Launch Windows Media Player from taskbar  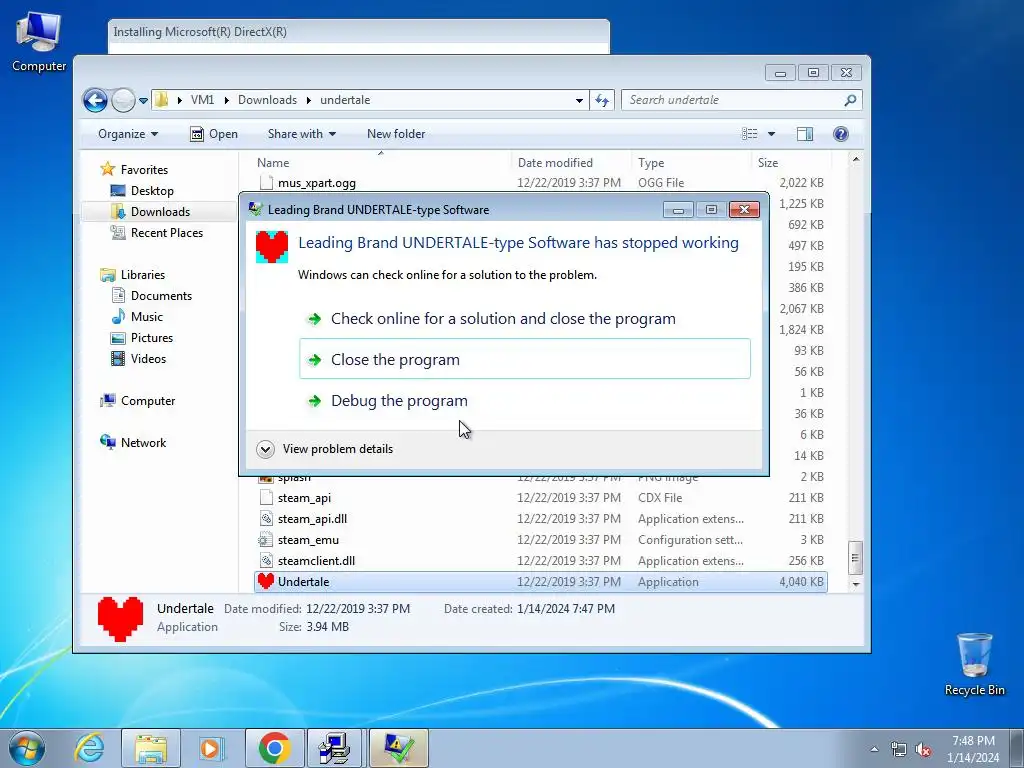point(211,748)
